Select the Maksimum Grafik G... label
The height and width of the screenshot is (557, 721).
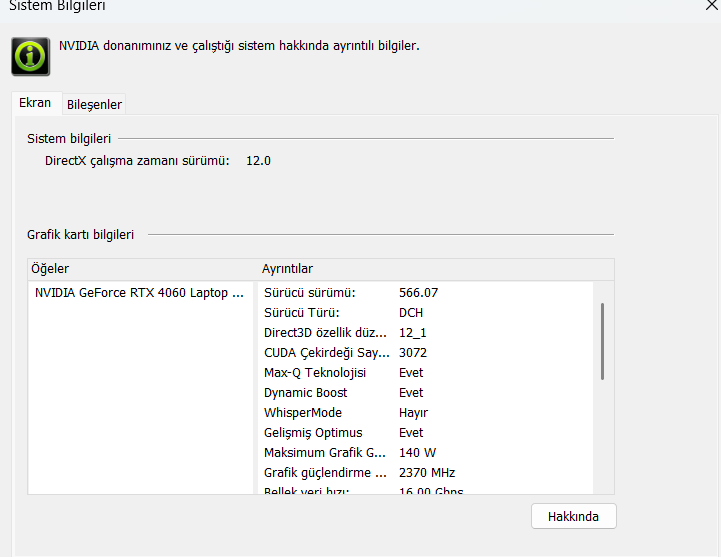coord(325,453)
